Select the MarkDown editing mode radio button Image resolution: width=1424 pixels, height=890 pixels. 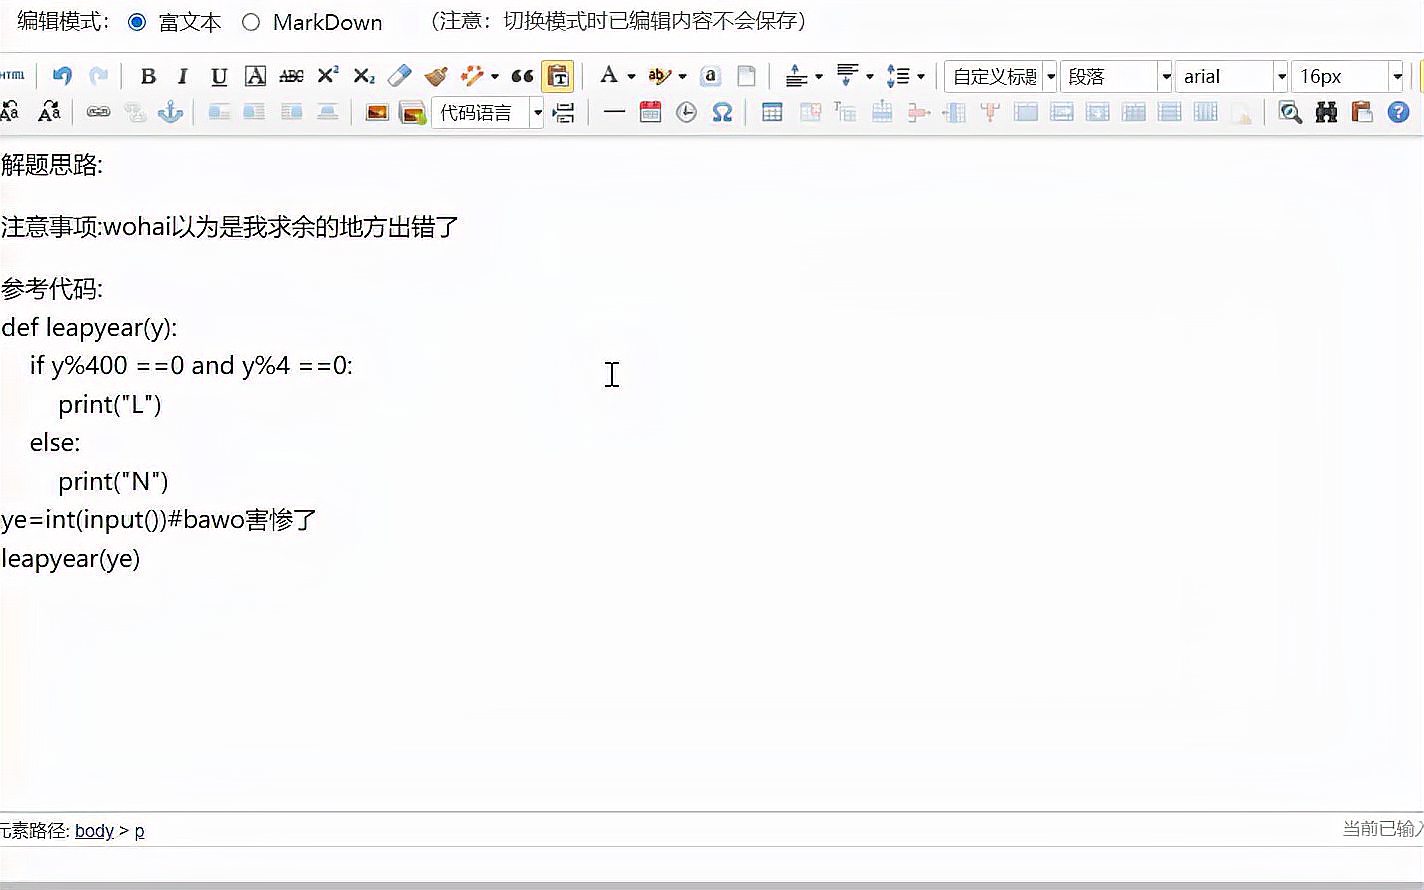click(x=251, y=22)
